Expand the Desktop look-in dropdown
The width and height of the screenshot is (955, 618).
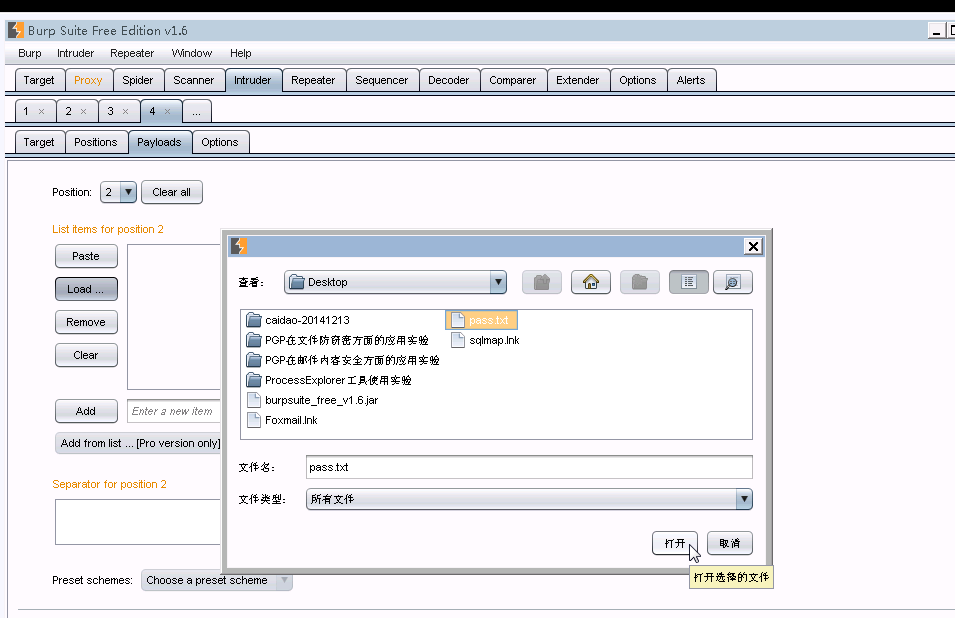tap(498, 282)
